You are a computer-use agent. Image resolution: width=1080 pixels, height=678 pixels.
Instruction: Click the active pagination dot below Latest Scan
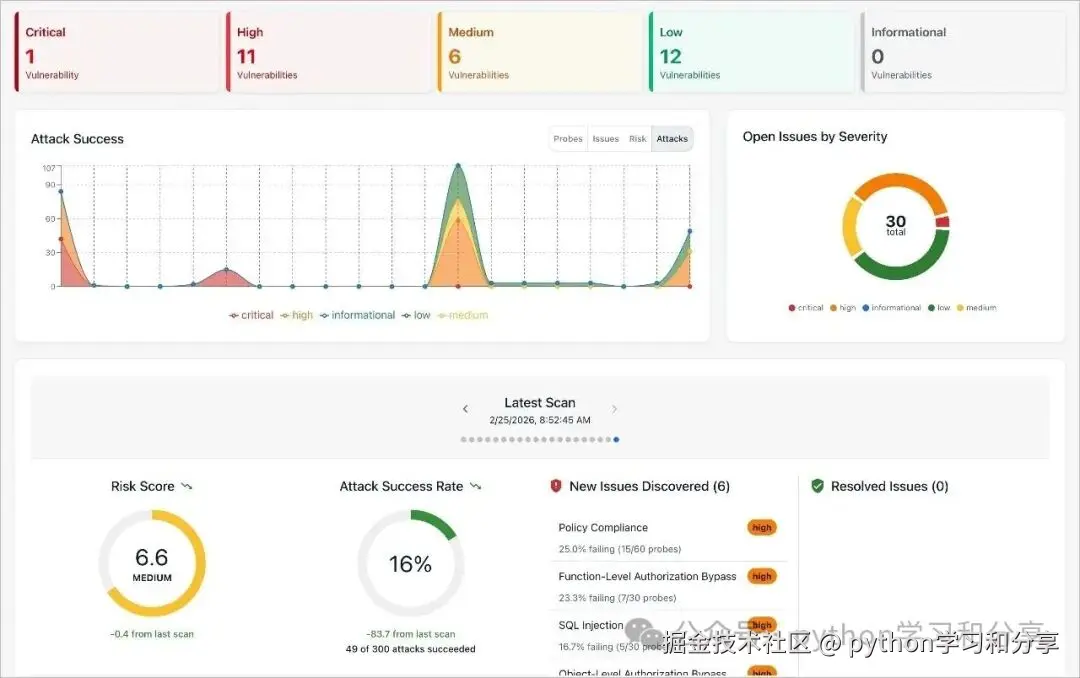(x=616, y=439)
